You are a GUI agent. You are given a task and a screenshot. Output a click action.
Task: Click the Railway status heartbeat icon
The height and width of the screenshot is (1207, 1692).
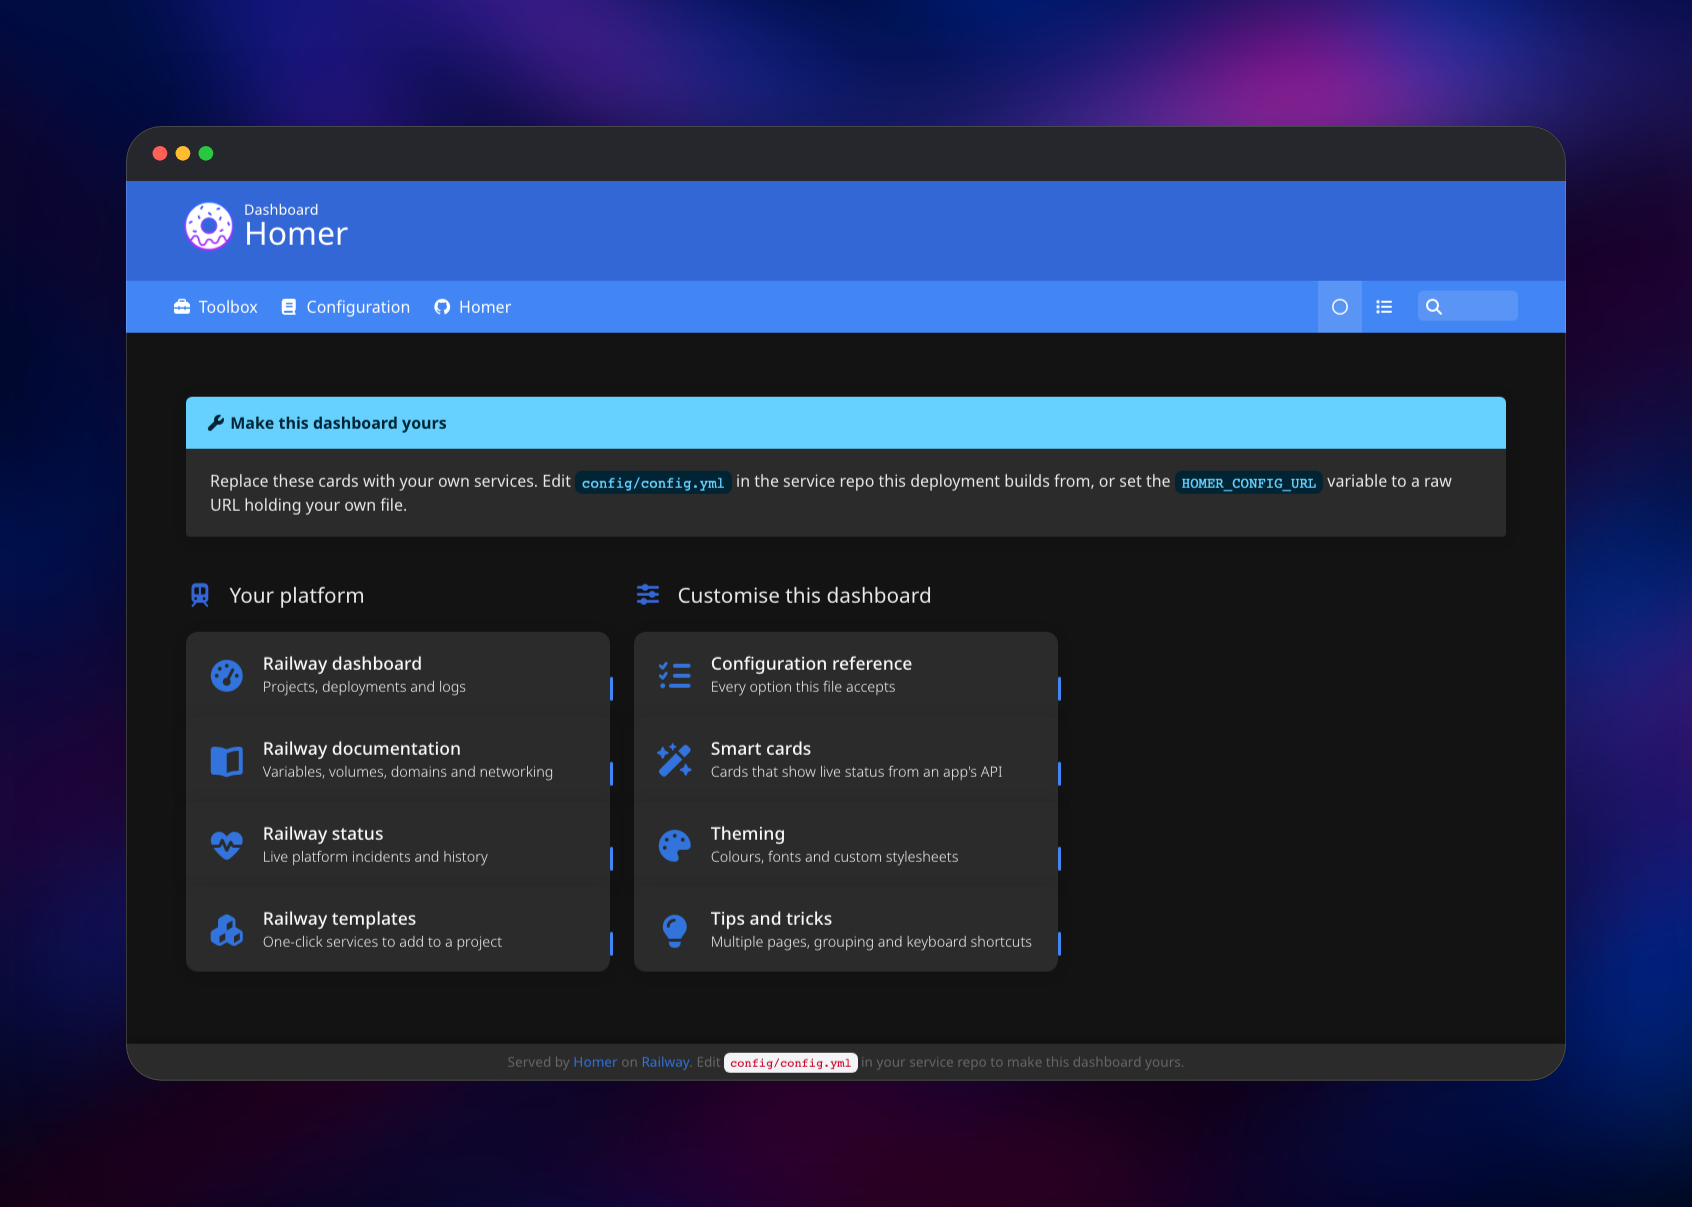click(x=227, y=845)
